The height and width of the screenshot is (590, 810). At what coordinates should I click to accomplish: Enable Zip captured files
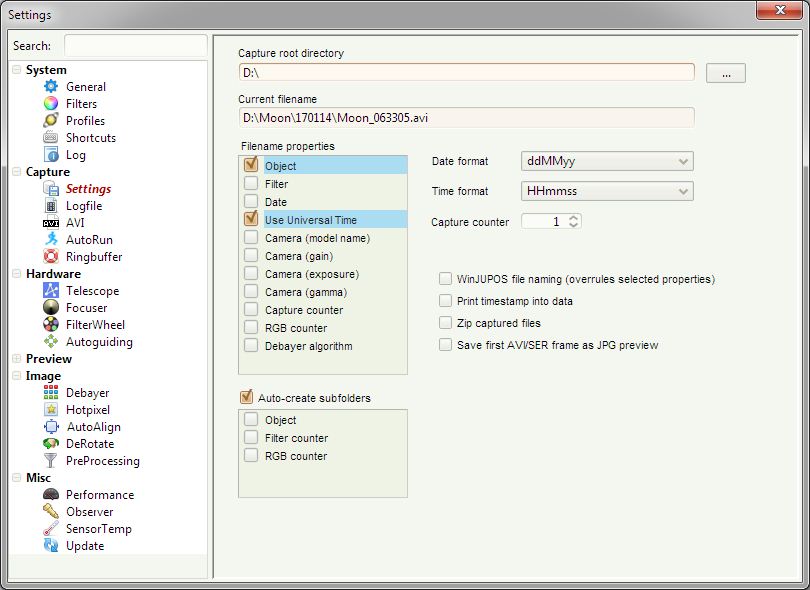445,323
